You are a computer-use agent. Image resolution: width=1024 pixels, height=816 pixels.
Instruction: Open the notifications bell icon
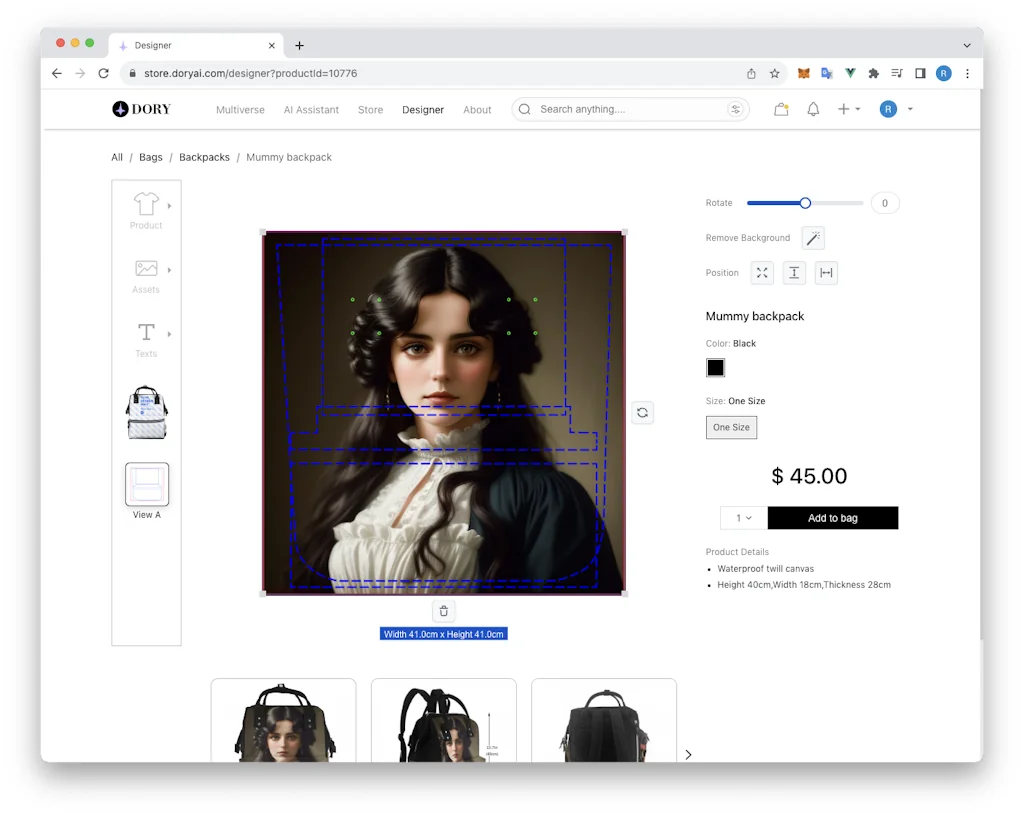[x=813, y=110]
